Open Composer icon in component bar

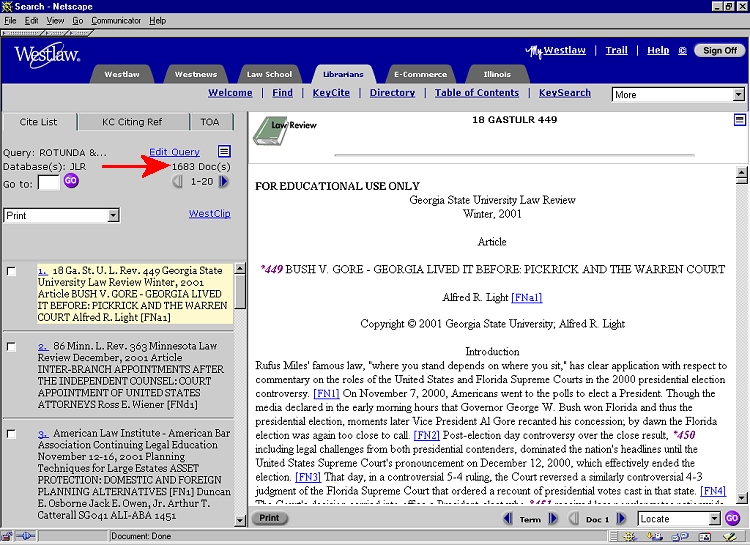pyautogui.click(x=729, y=537)
